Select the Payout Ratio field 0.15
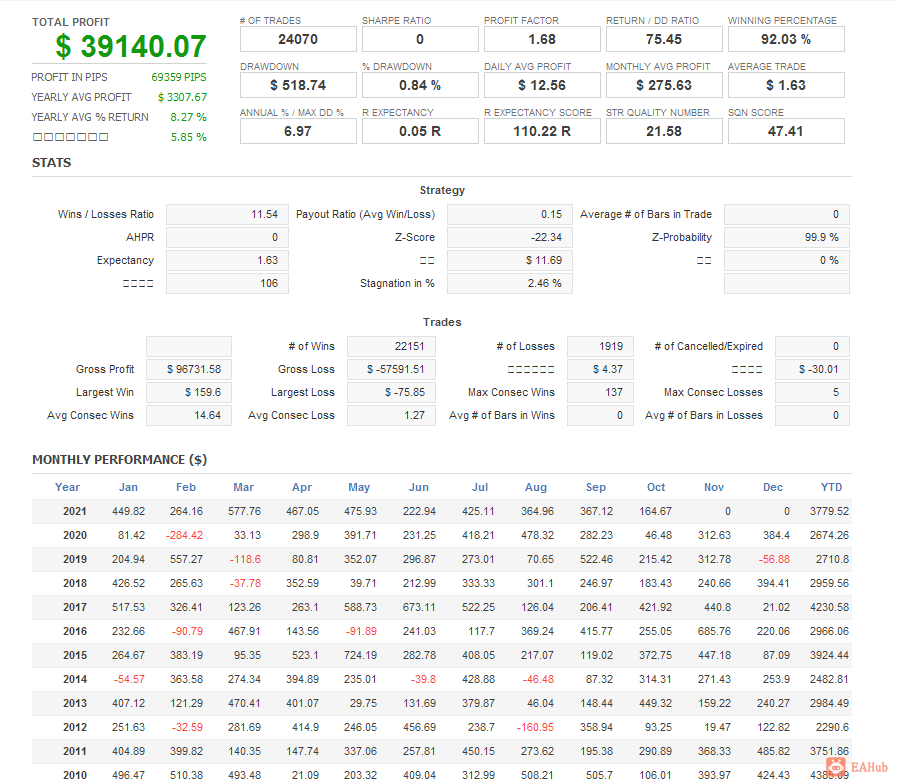 [510, 215]
